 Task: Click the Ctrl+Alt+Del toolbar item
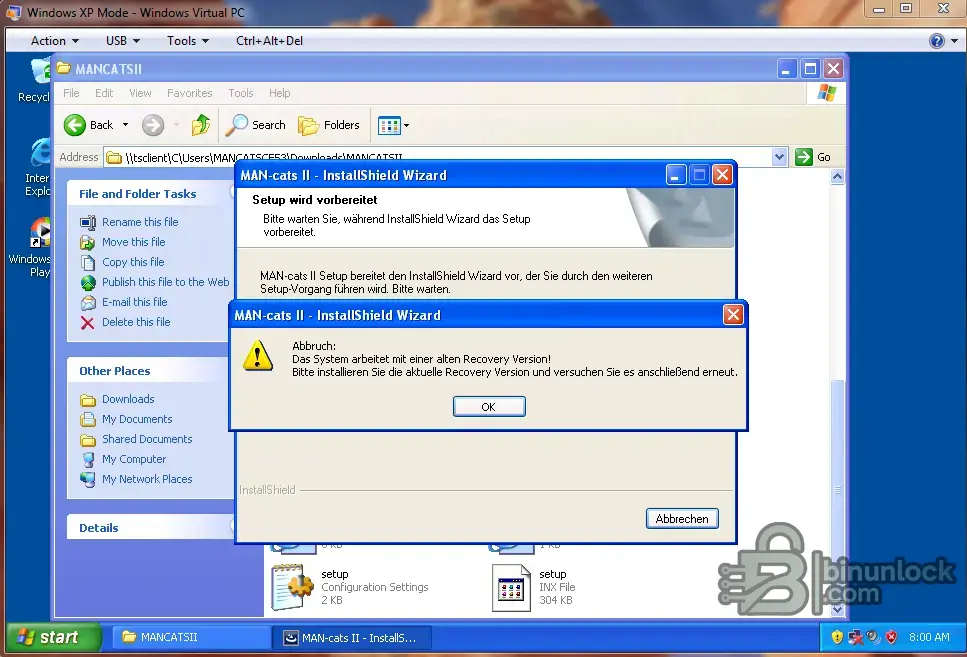[269, 41]
